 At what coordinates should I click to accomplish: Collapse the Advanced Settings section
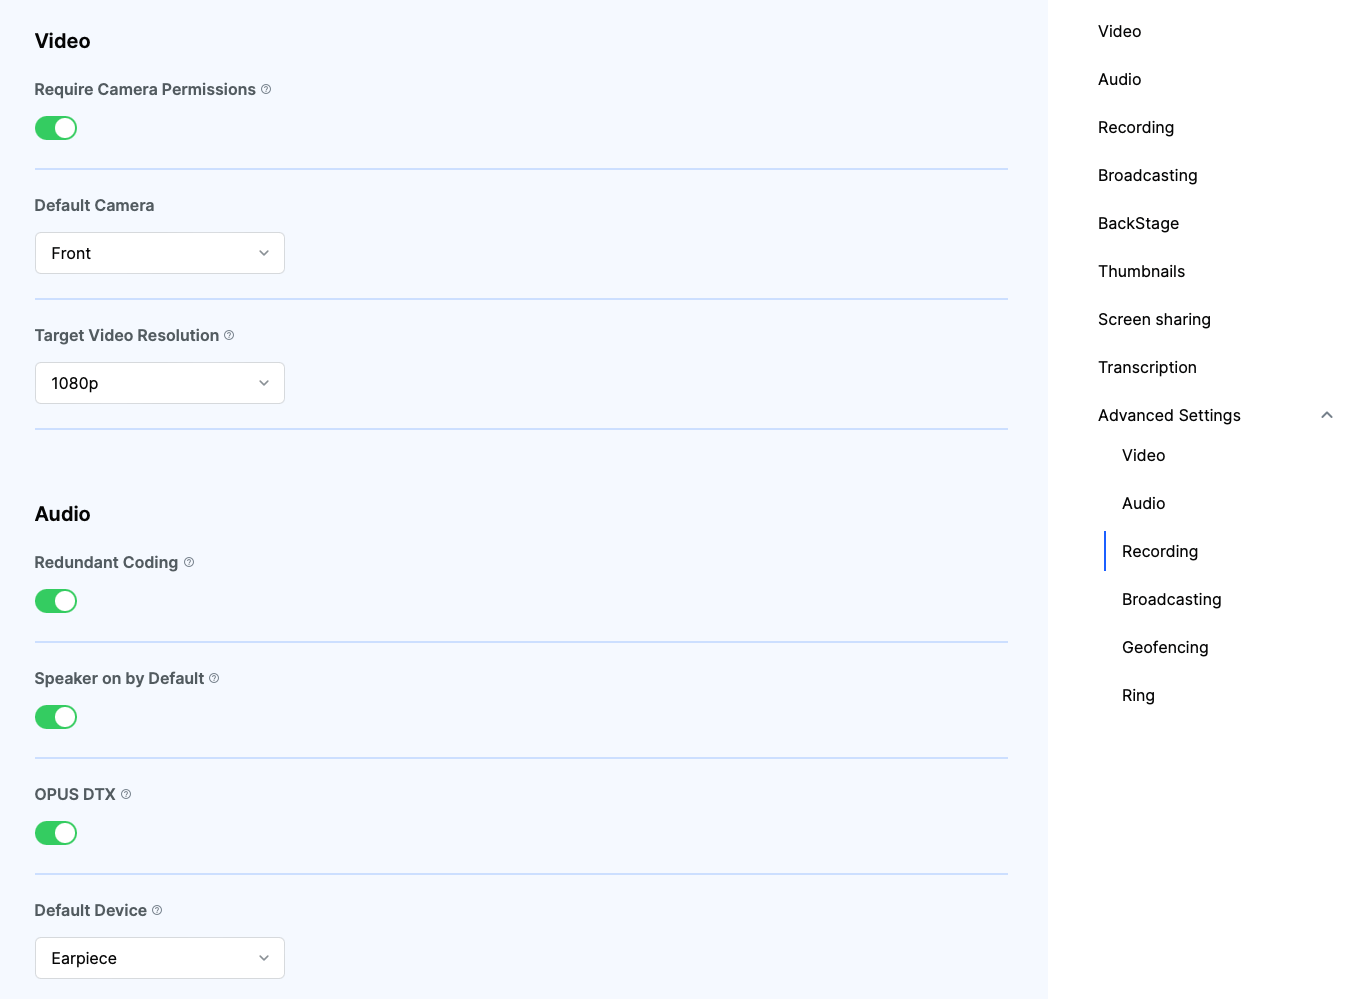tap(1326, 415)
